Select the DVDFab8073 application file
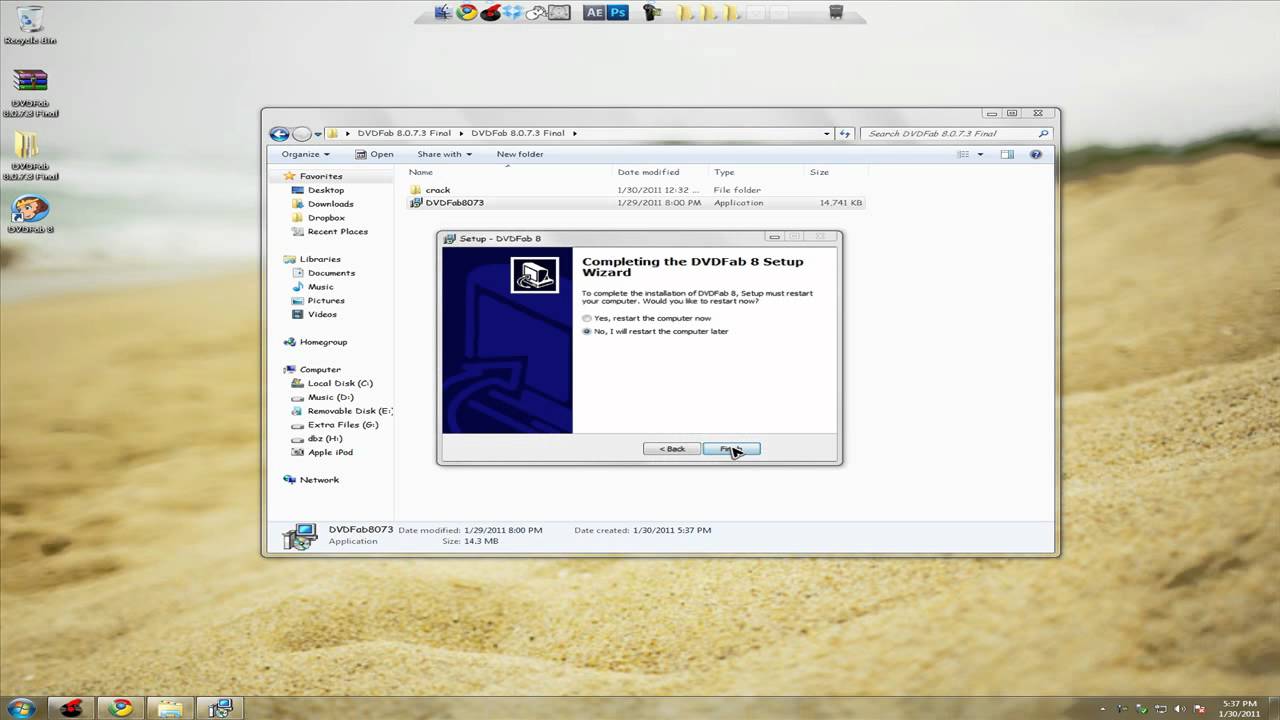The width and height of the screenshot is (1280, 720). pos(637,202)
